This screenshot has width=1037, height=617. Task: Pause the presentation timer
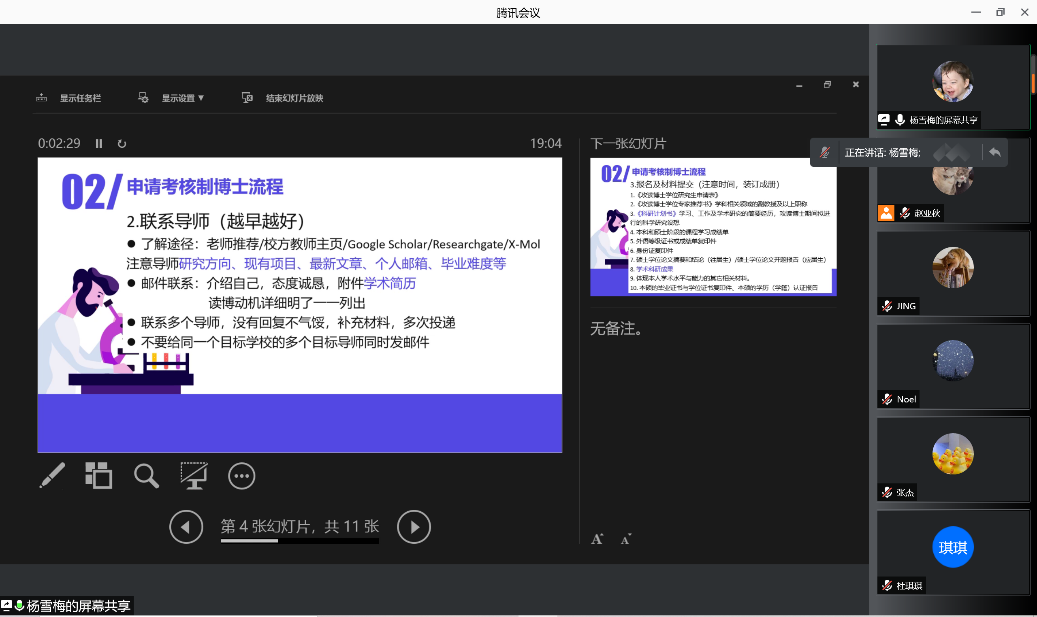click(99, 144)
